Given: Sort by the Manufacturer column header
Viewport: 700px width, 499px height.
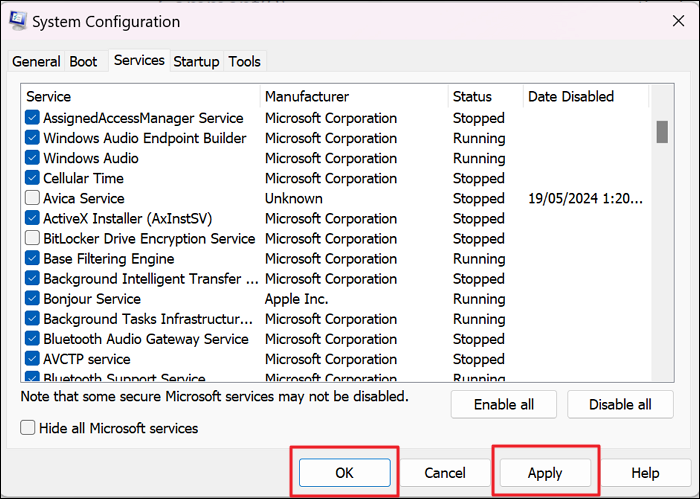Looking at the screenshot, I should click(352, 97).
